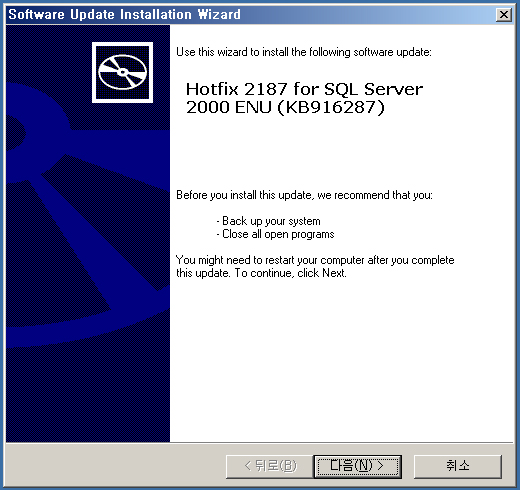Click the word 'Wizard' in title bar
The image size is (520, 490).
click(x=219, y=15)
